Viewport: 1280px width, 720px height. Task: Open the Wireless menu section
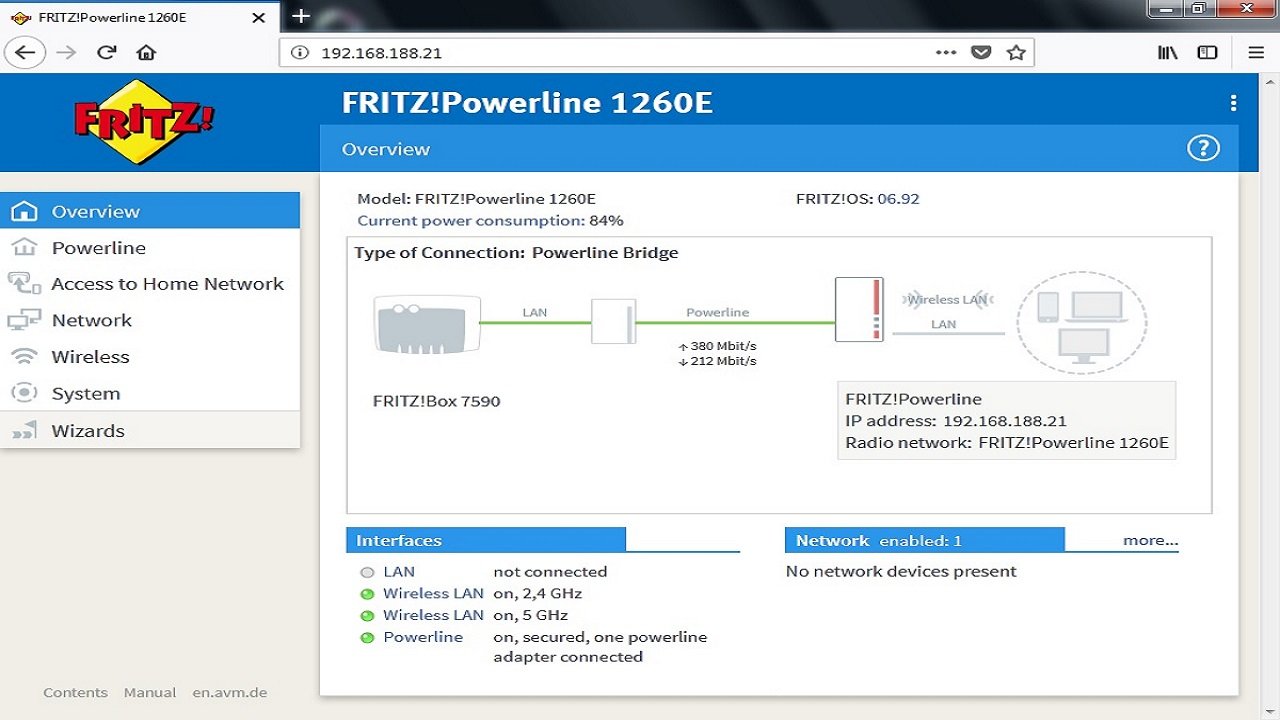[150, 357]
